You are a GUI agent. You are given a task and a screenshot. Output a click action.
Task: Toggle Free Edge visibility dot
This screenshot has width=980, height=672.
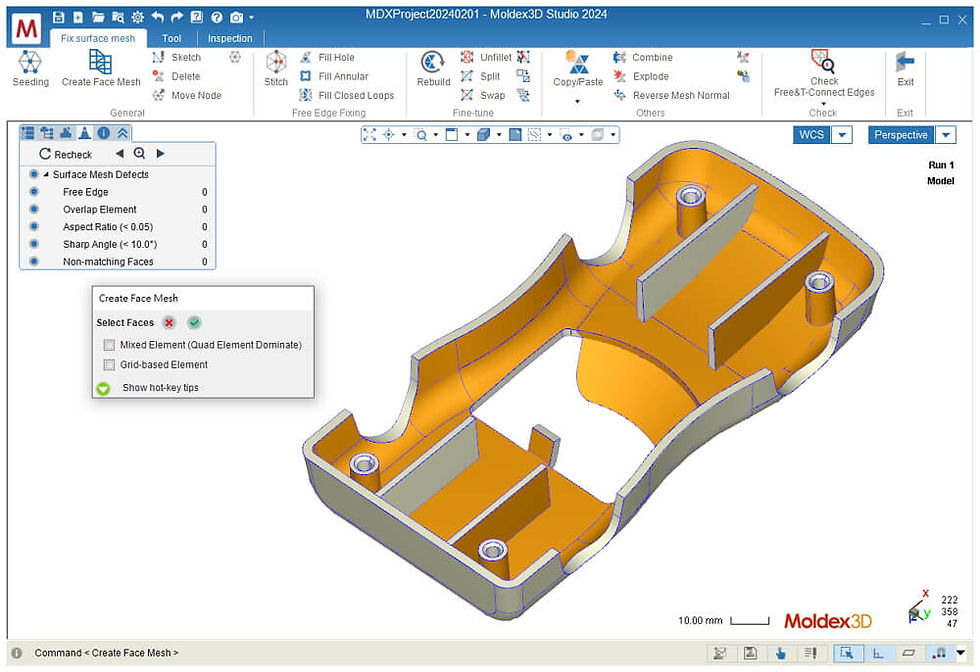(x=34, y=192)
